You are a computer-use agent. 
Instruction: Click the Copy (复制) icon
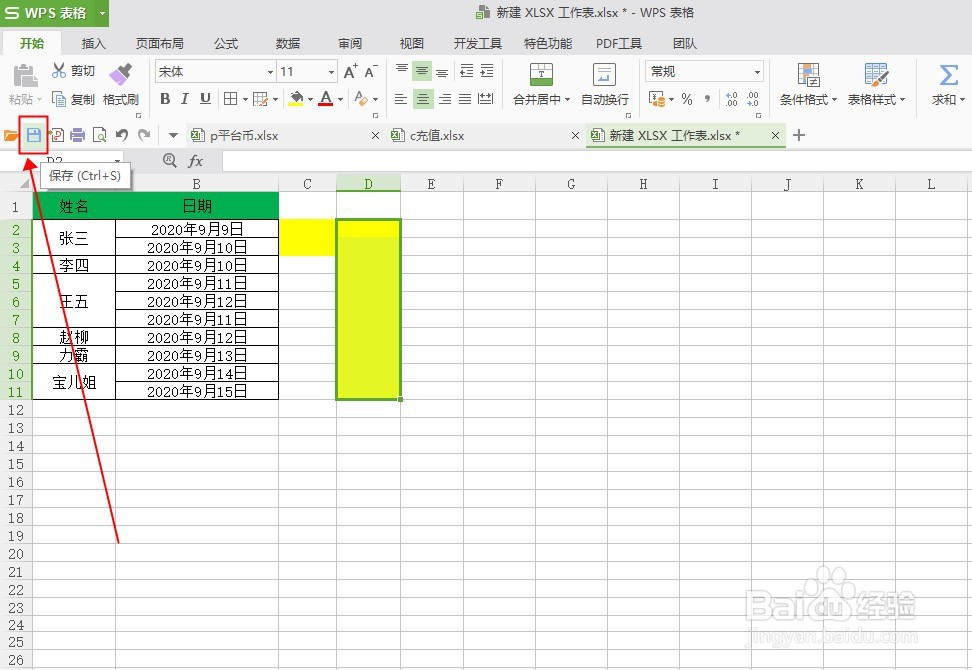point(59,99)
